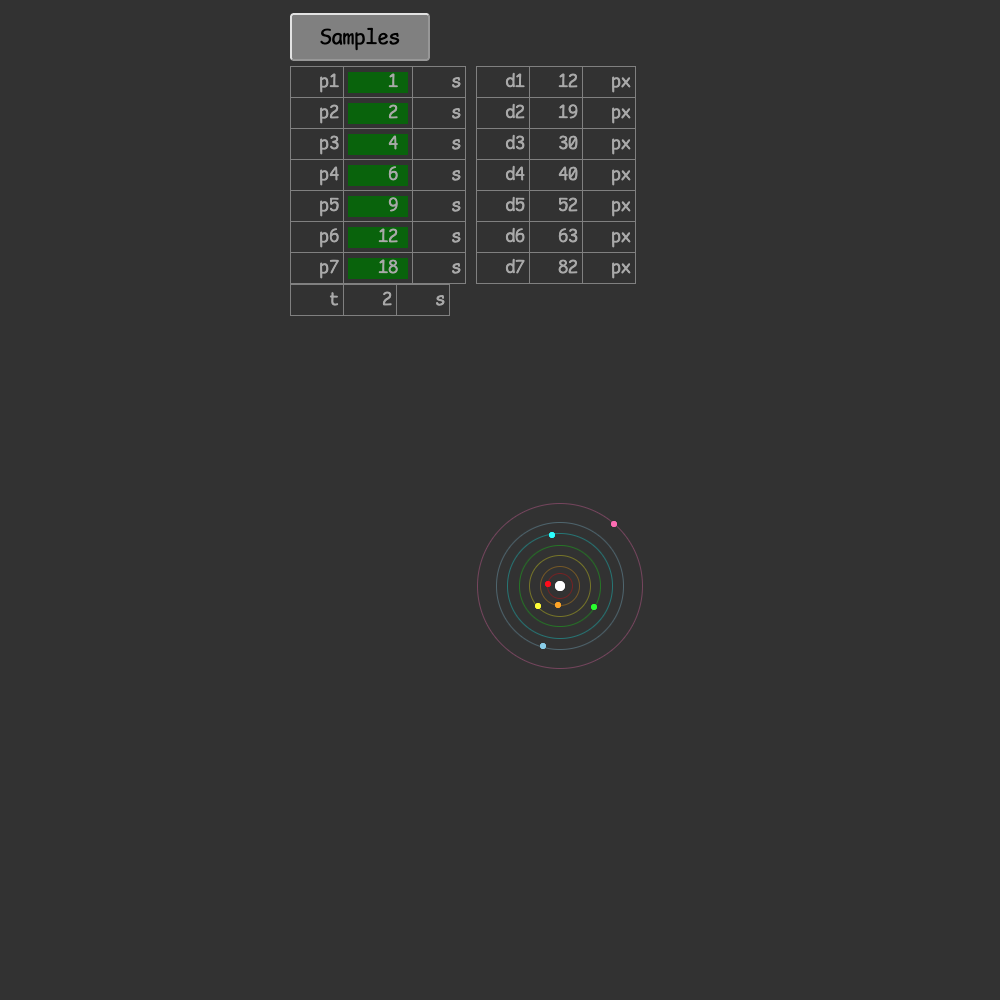The width and height of the screenshot is (1000, 1000).
Task: Select the green p1 period field
Action: coord(377,81)
